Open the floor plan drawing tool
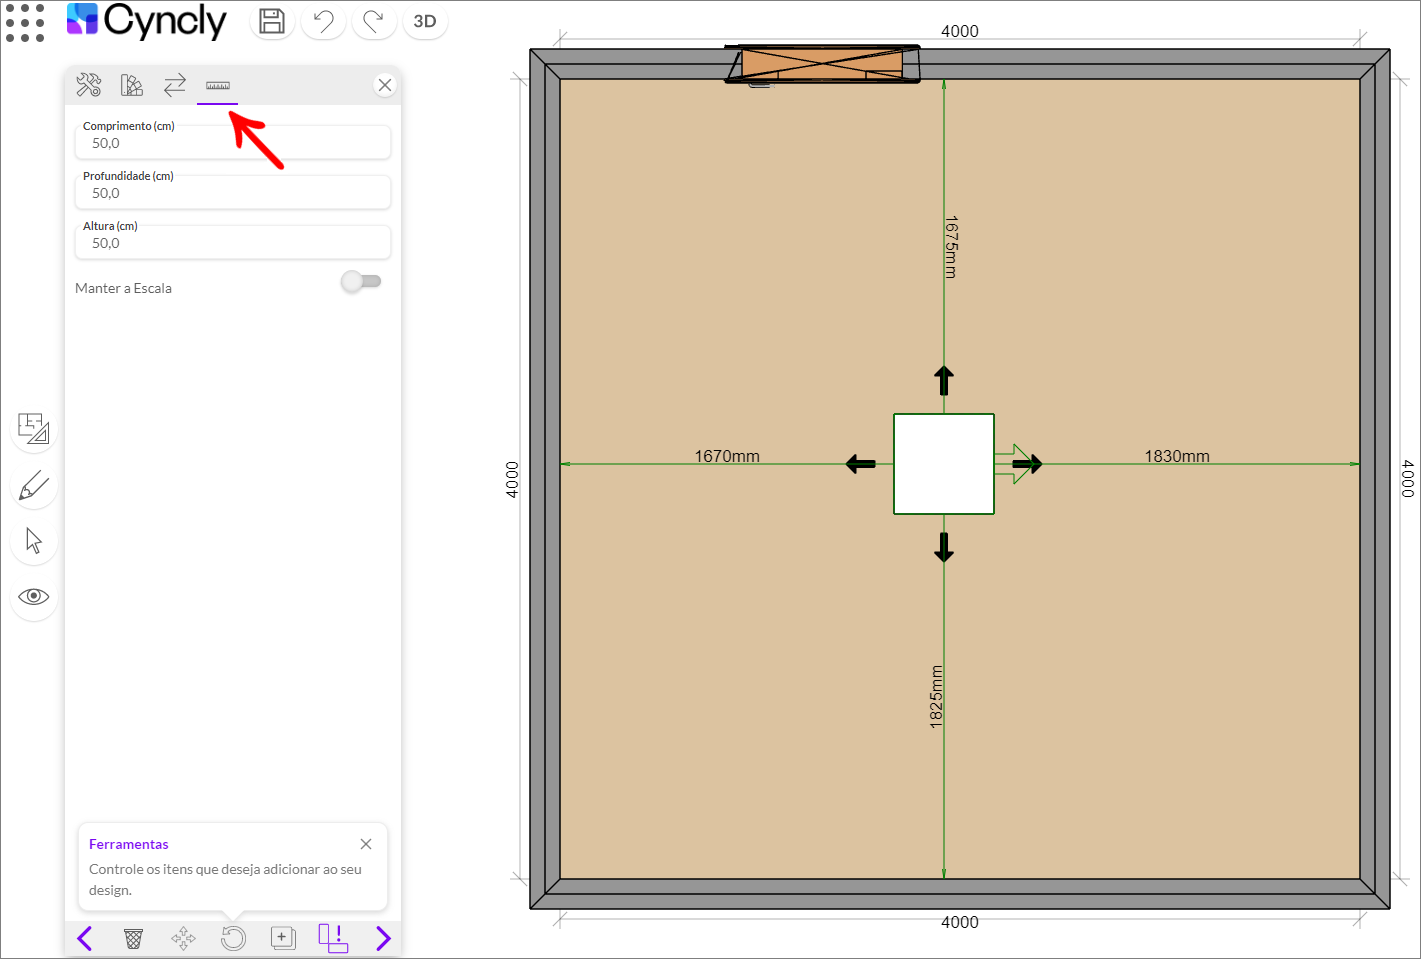The height and width of the screenshot is (959, 1421). [34, 429]
